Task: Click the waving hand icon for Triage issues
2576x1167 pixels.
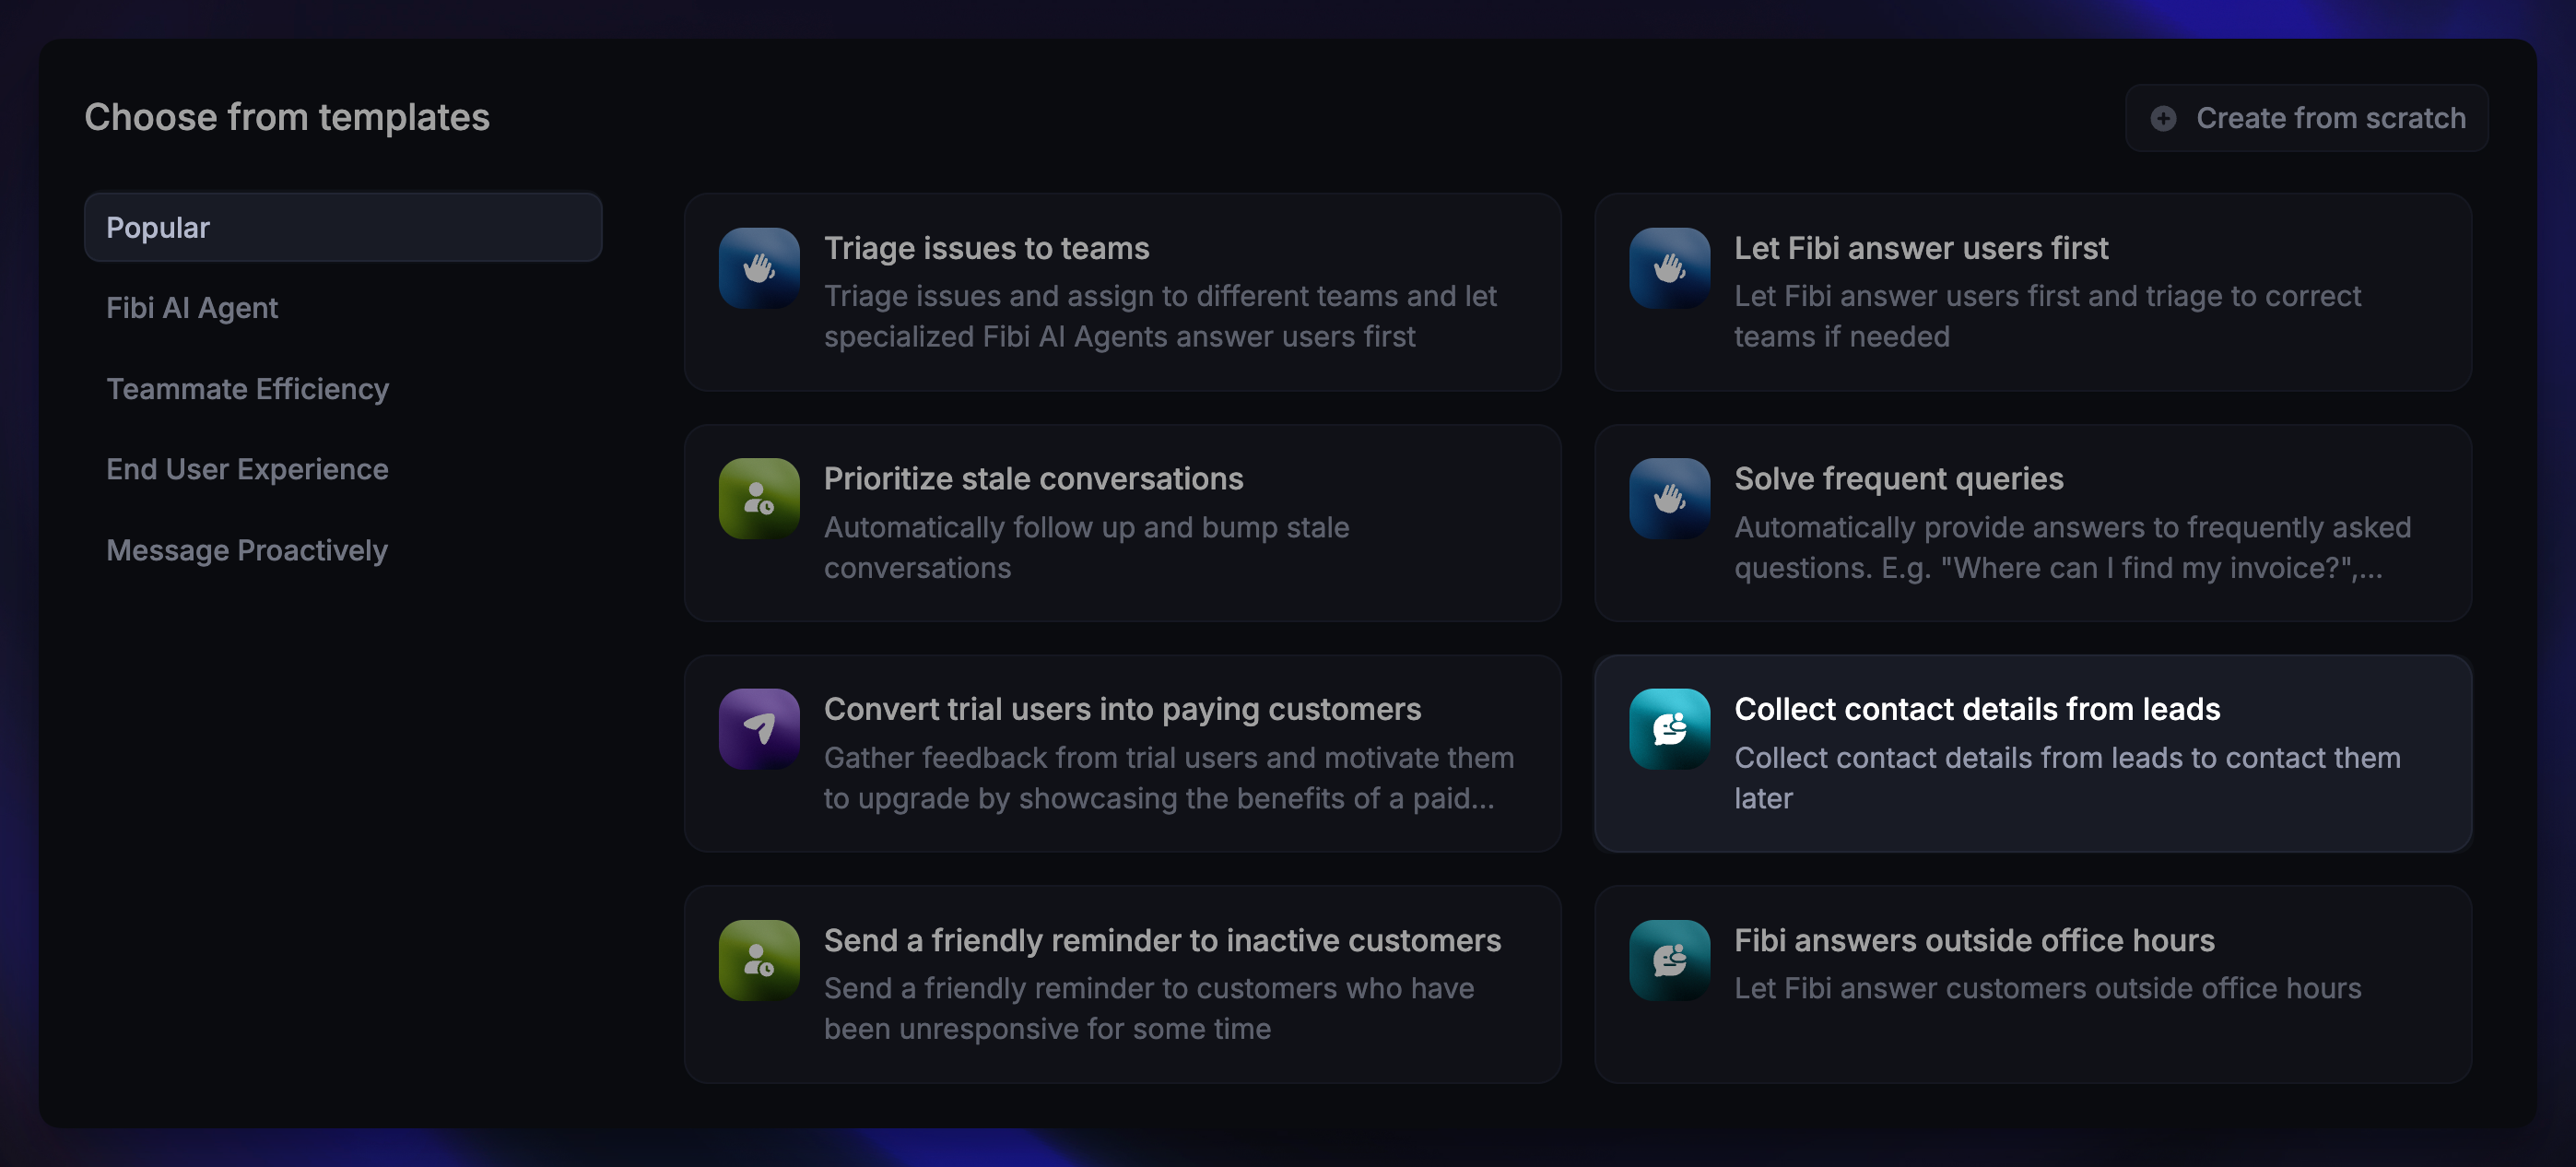Action: click(759, 268)
